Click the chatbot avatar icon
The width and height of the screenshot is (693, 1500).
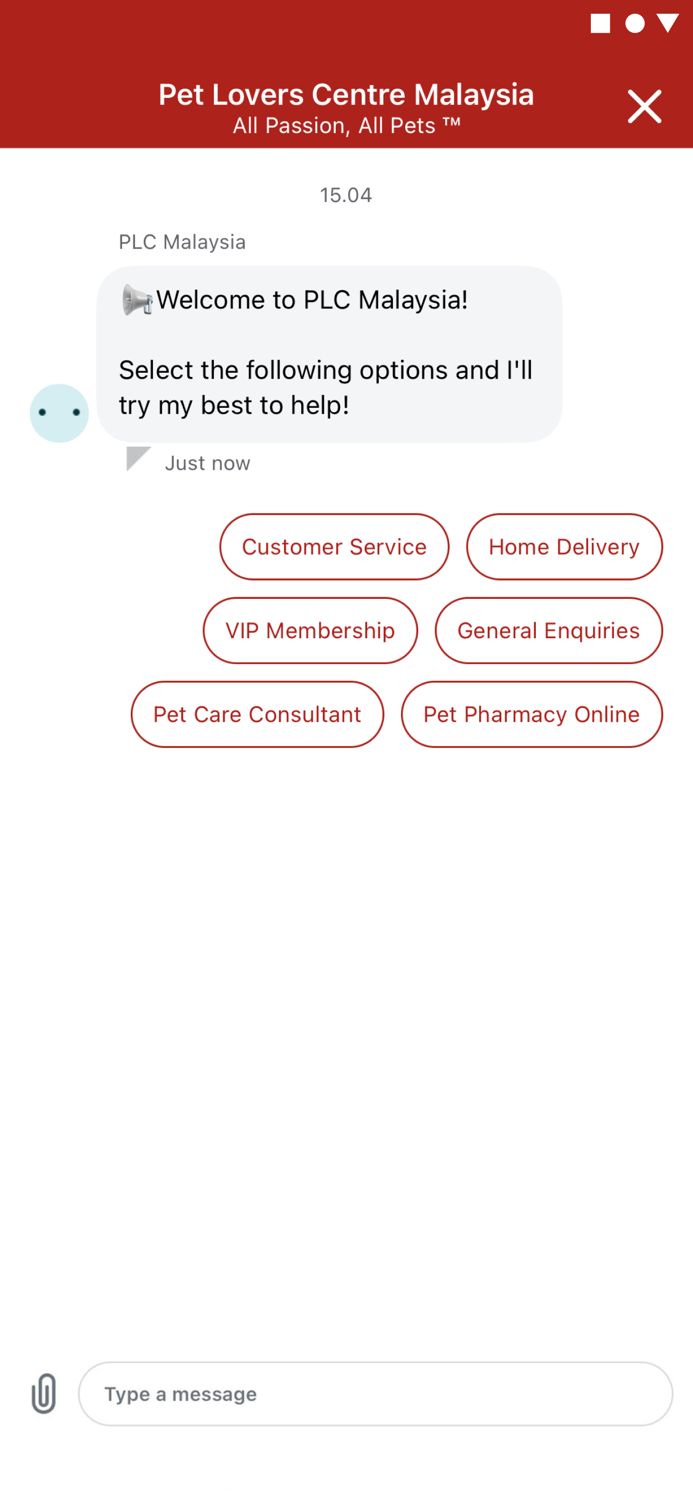click(59, 413)
